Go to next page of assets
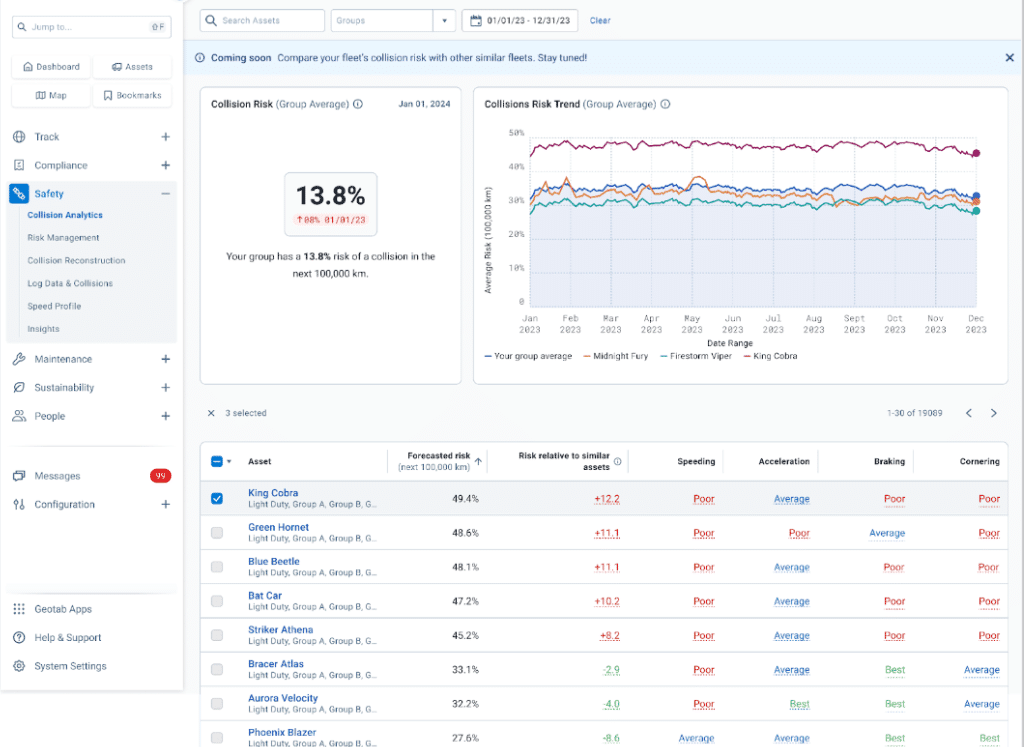This screenshot has height=747, width=1024. 993,413
